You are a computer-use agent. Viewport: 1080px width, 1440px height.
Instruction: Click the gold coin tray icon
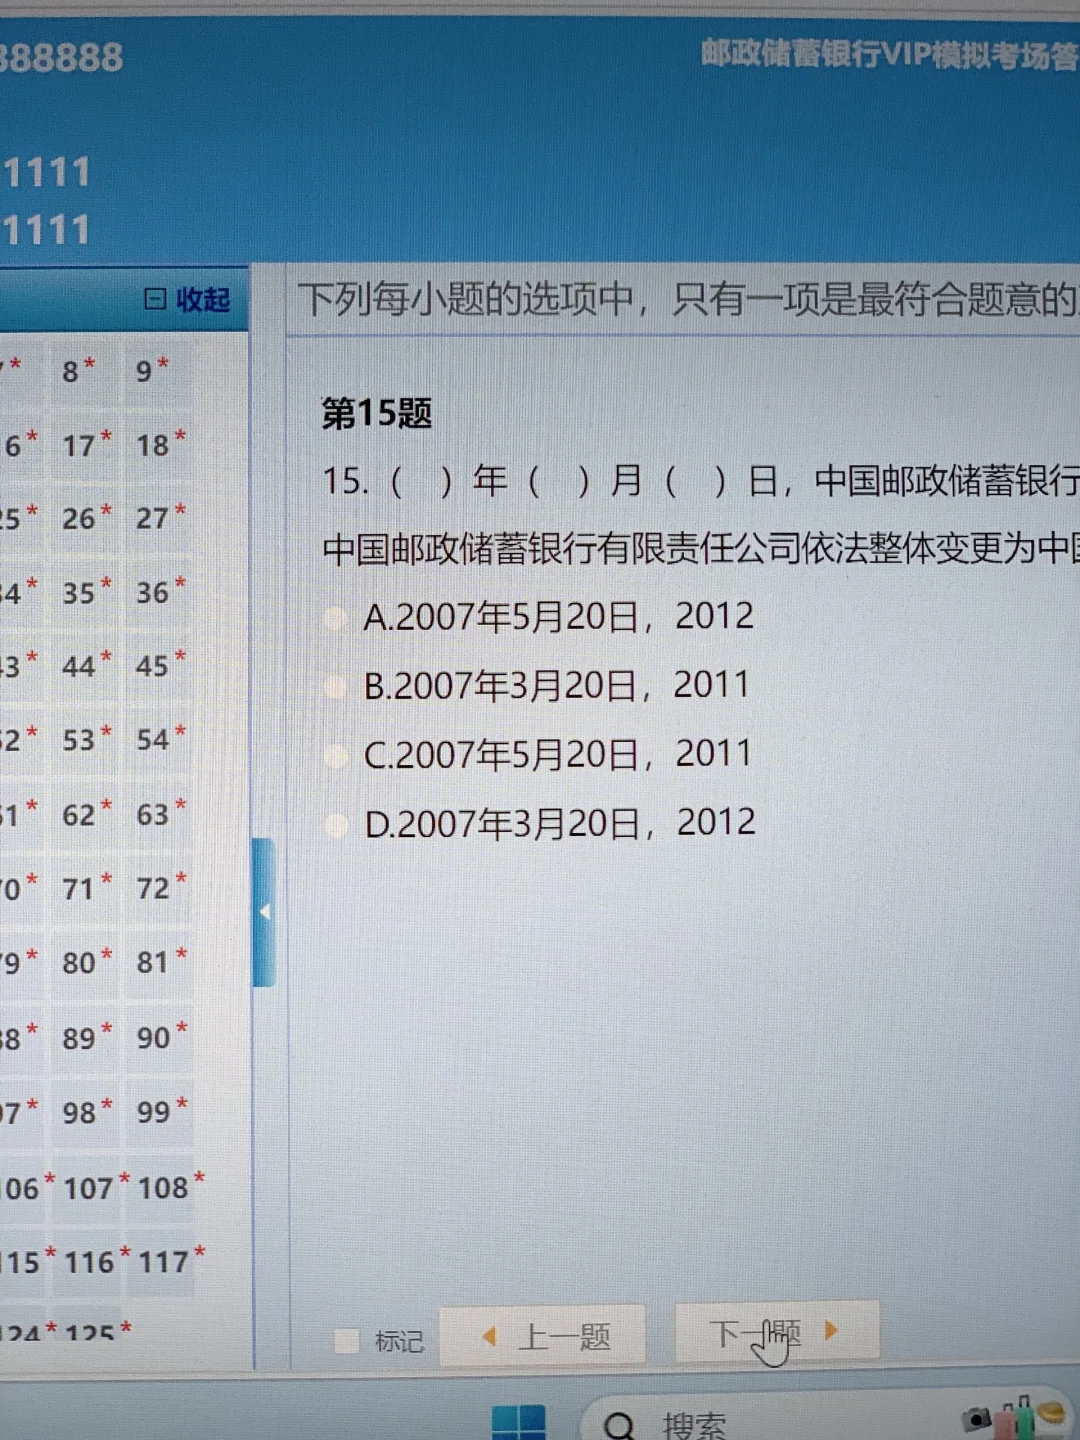pyautogui.click(x=1050, y=1414)
